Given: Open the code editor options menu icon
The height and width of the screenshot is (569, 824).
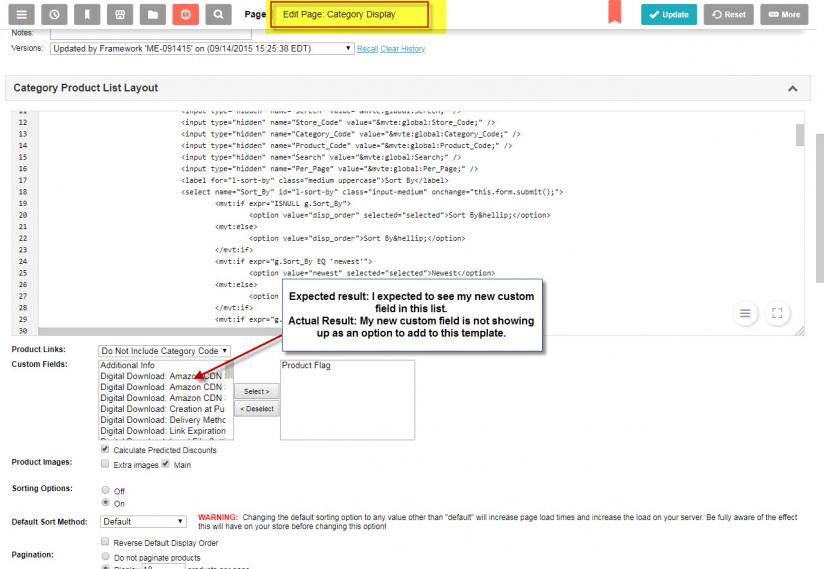Looking at the screenshot, I should pos(746,313).
